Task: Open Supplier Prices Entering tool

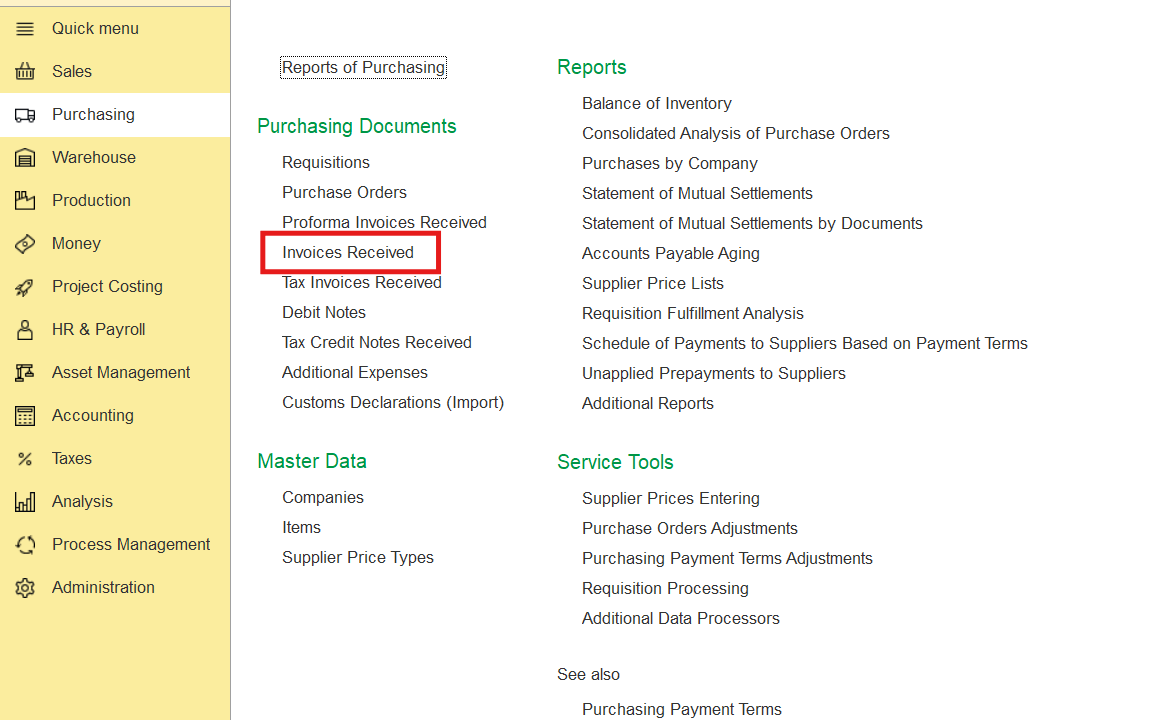Action: (x=670, y=499)
